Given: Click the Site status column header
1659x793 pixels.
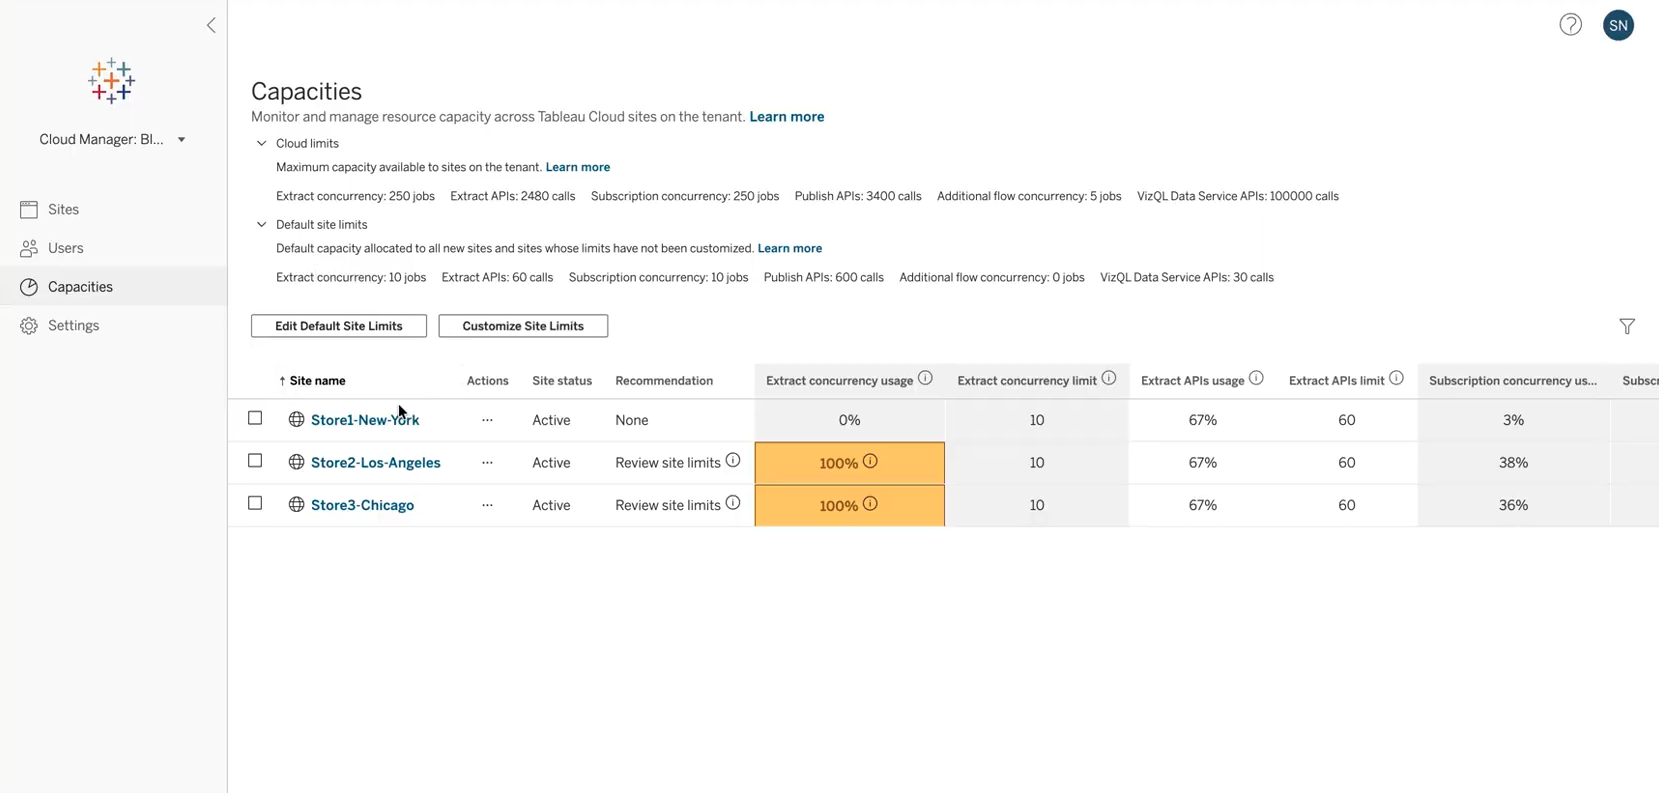Looking at the screenshot, I should pyautogui.click(x=562, y=381).
